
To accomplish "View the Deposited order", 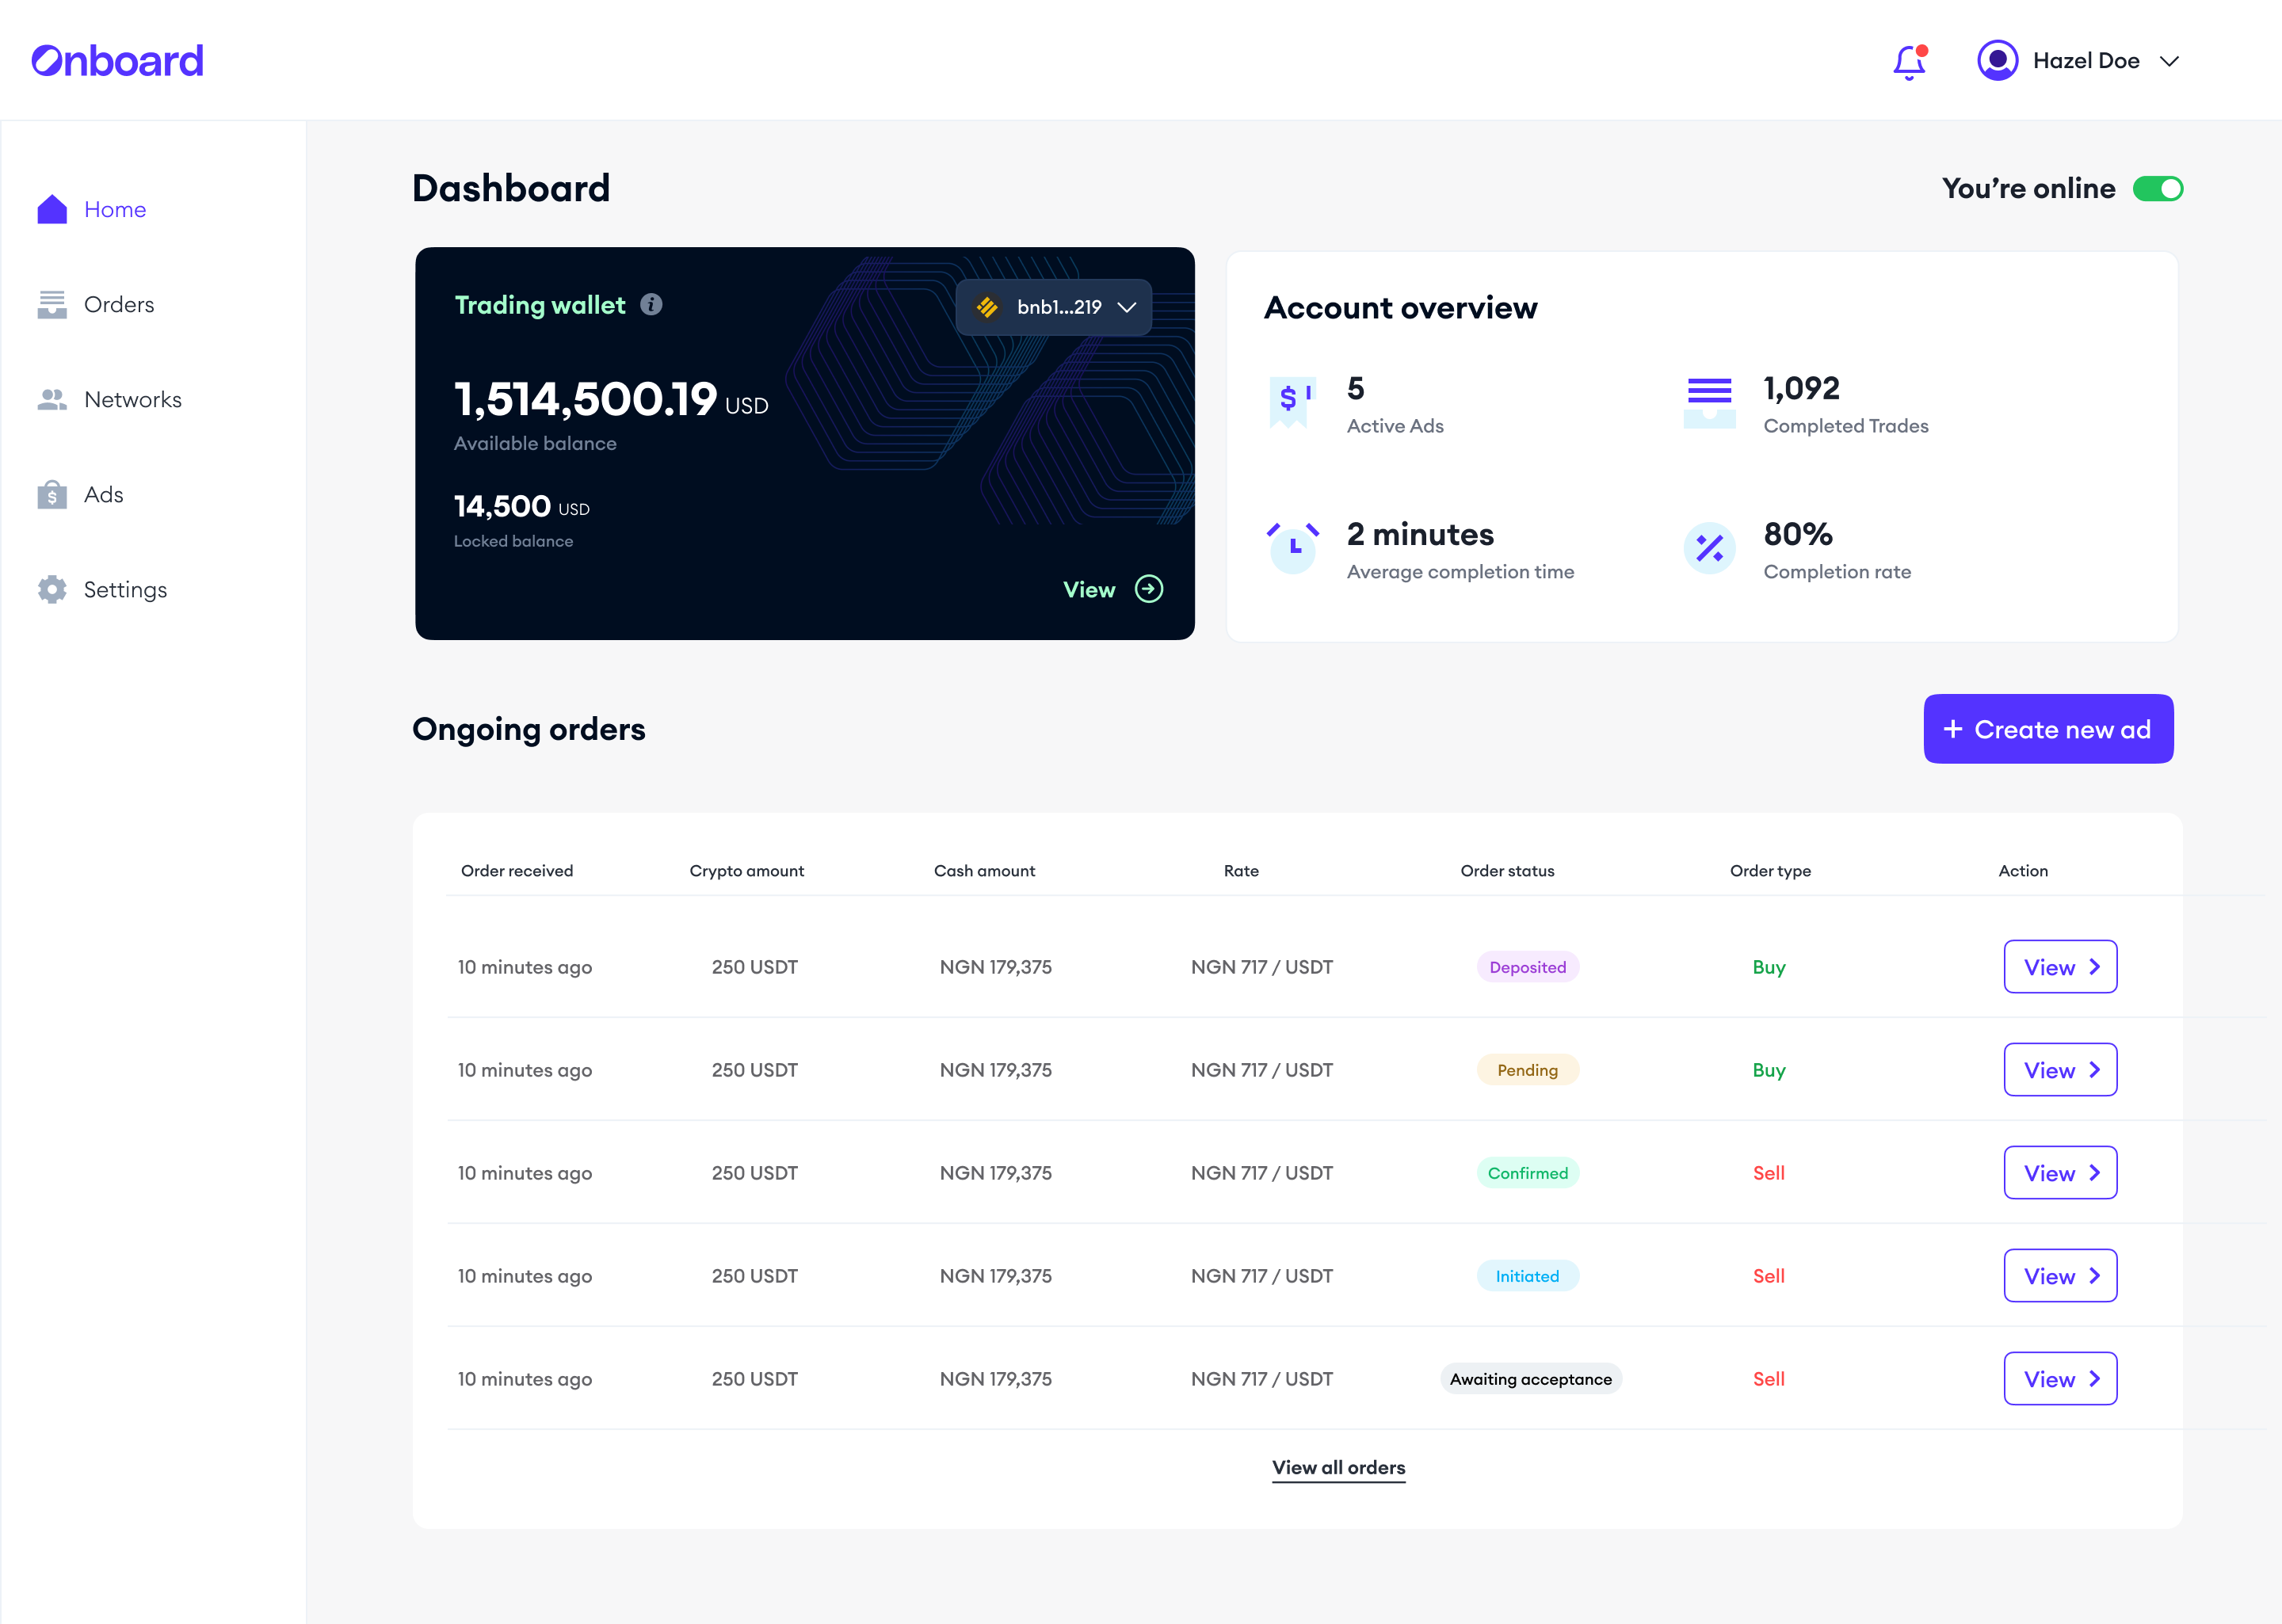I will 2060,966.
